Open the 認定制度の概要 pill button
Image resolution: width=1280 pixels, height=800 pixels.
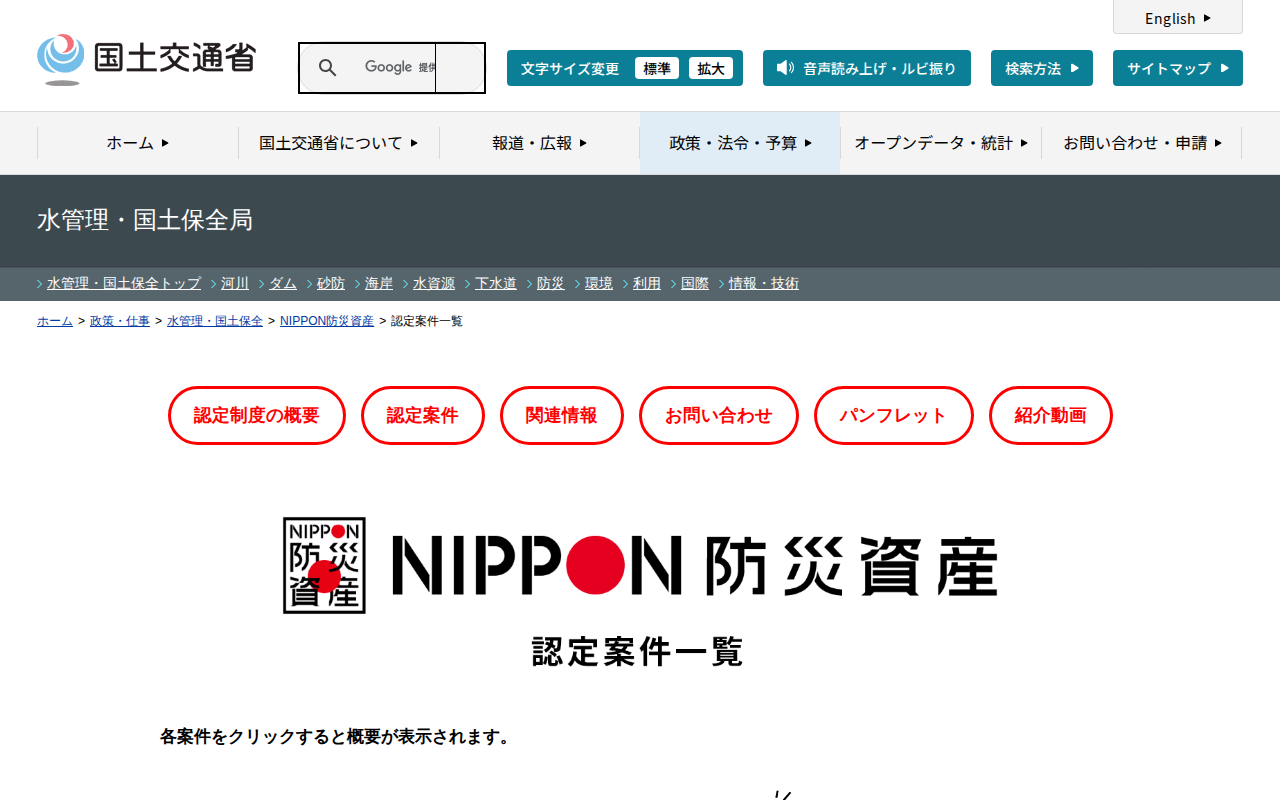(x=257, y=415)
